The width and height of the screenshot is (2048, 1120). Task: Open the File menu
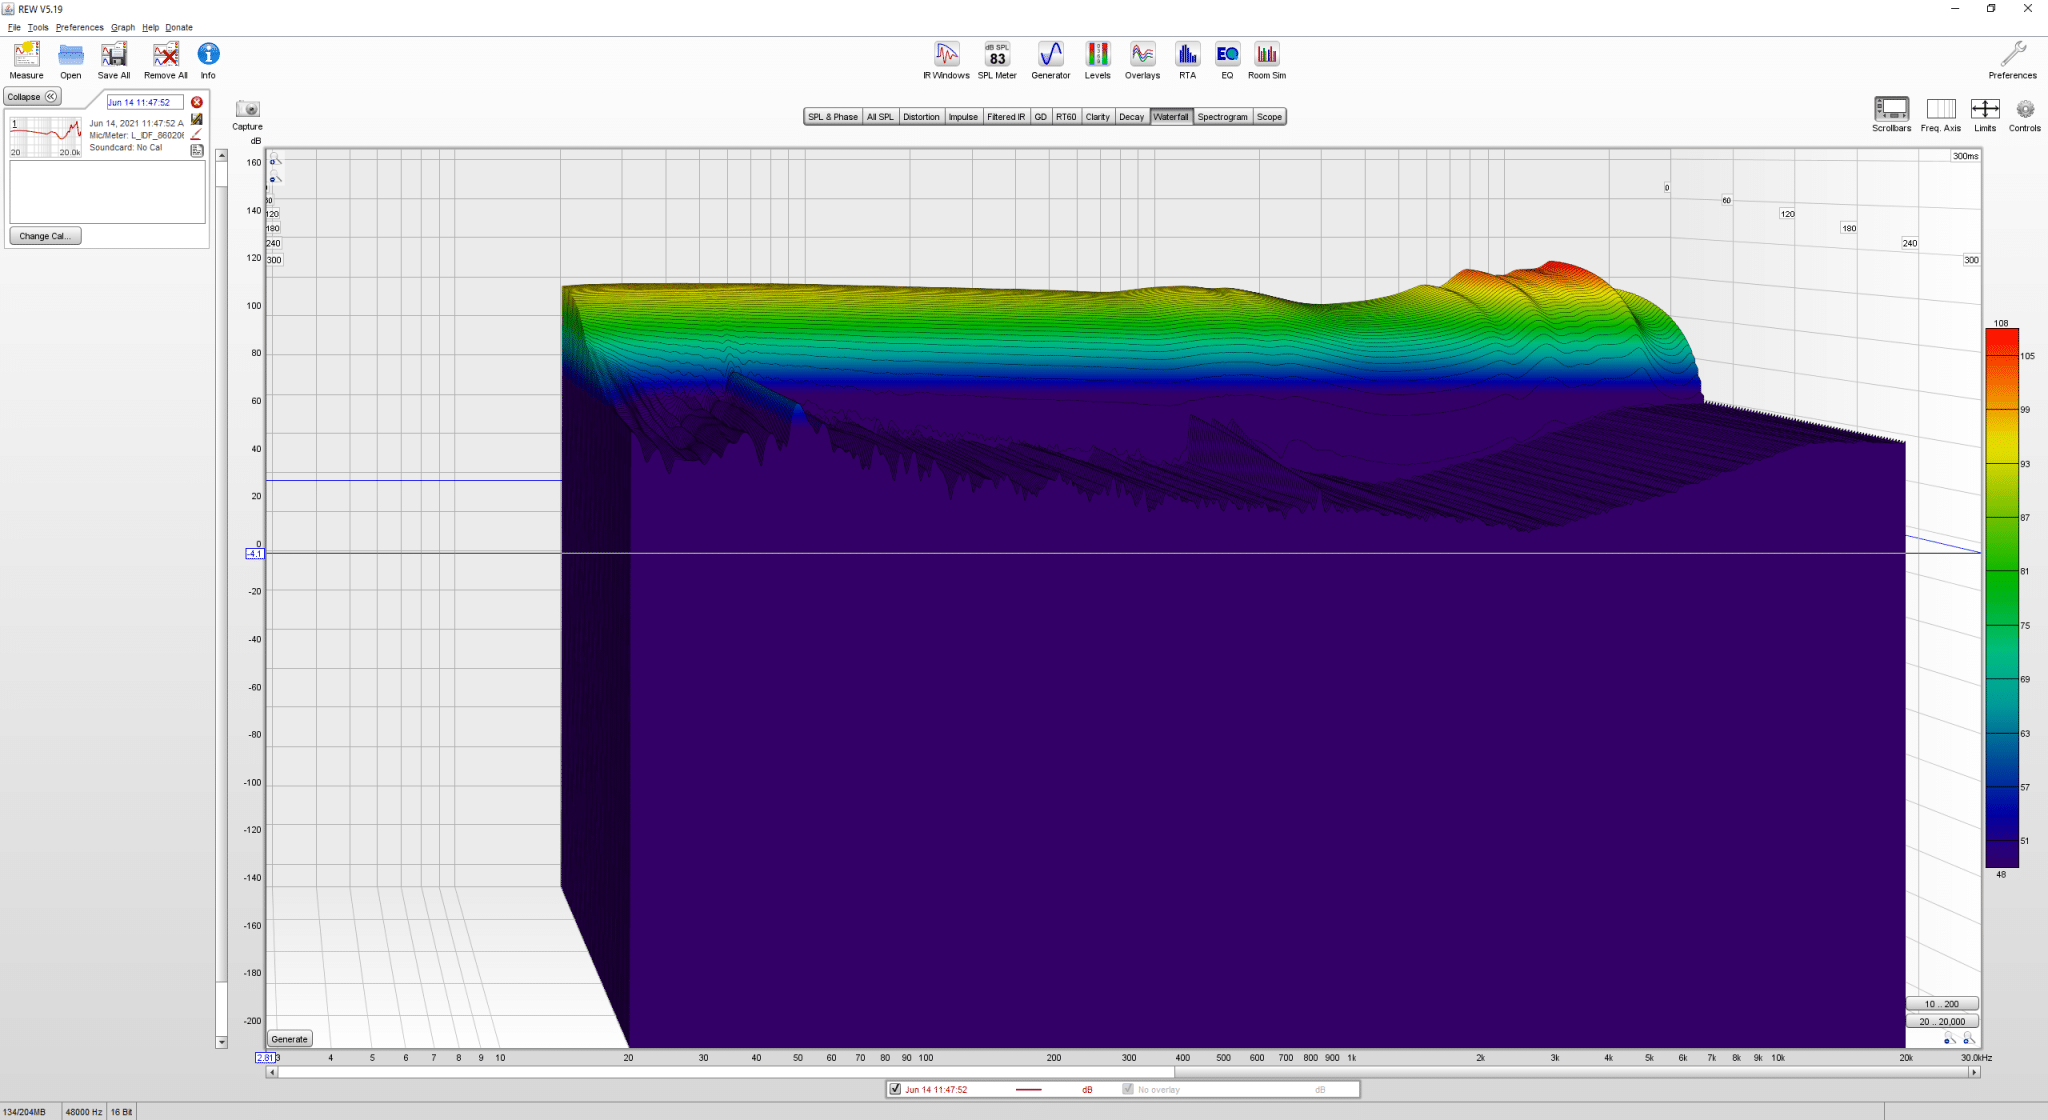[14, 27]
